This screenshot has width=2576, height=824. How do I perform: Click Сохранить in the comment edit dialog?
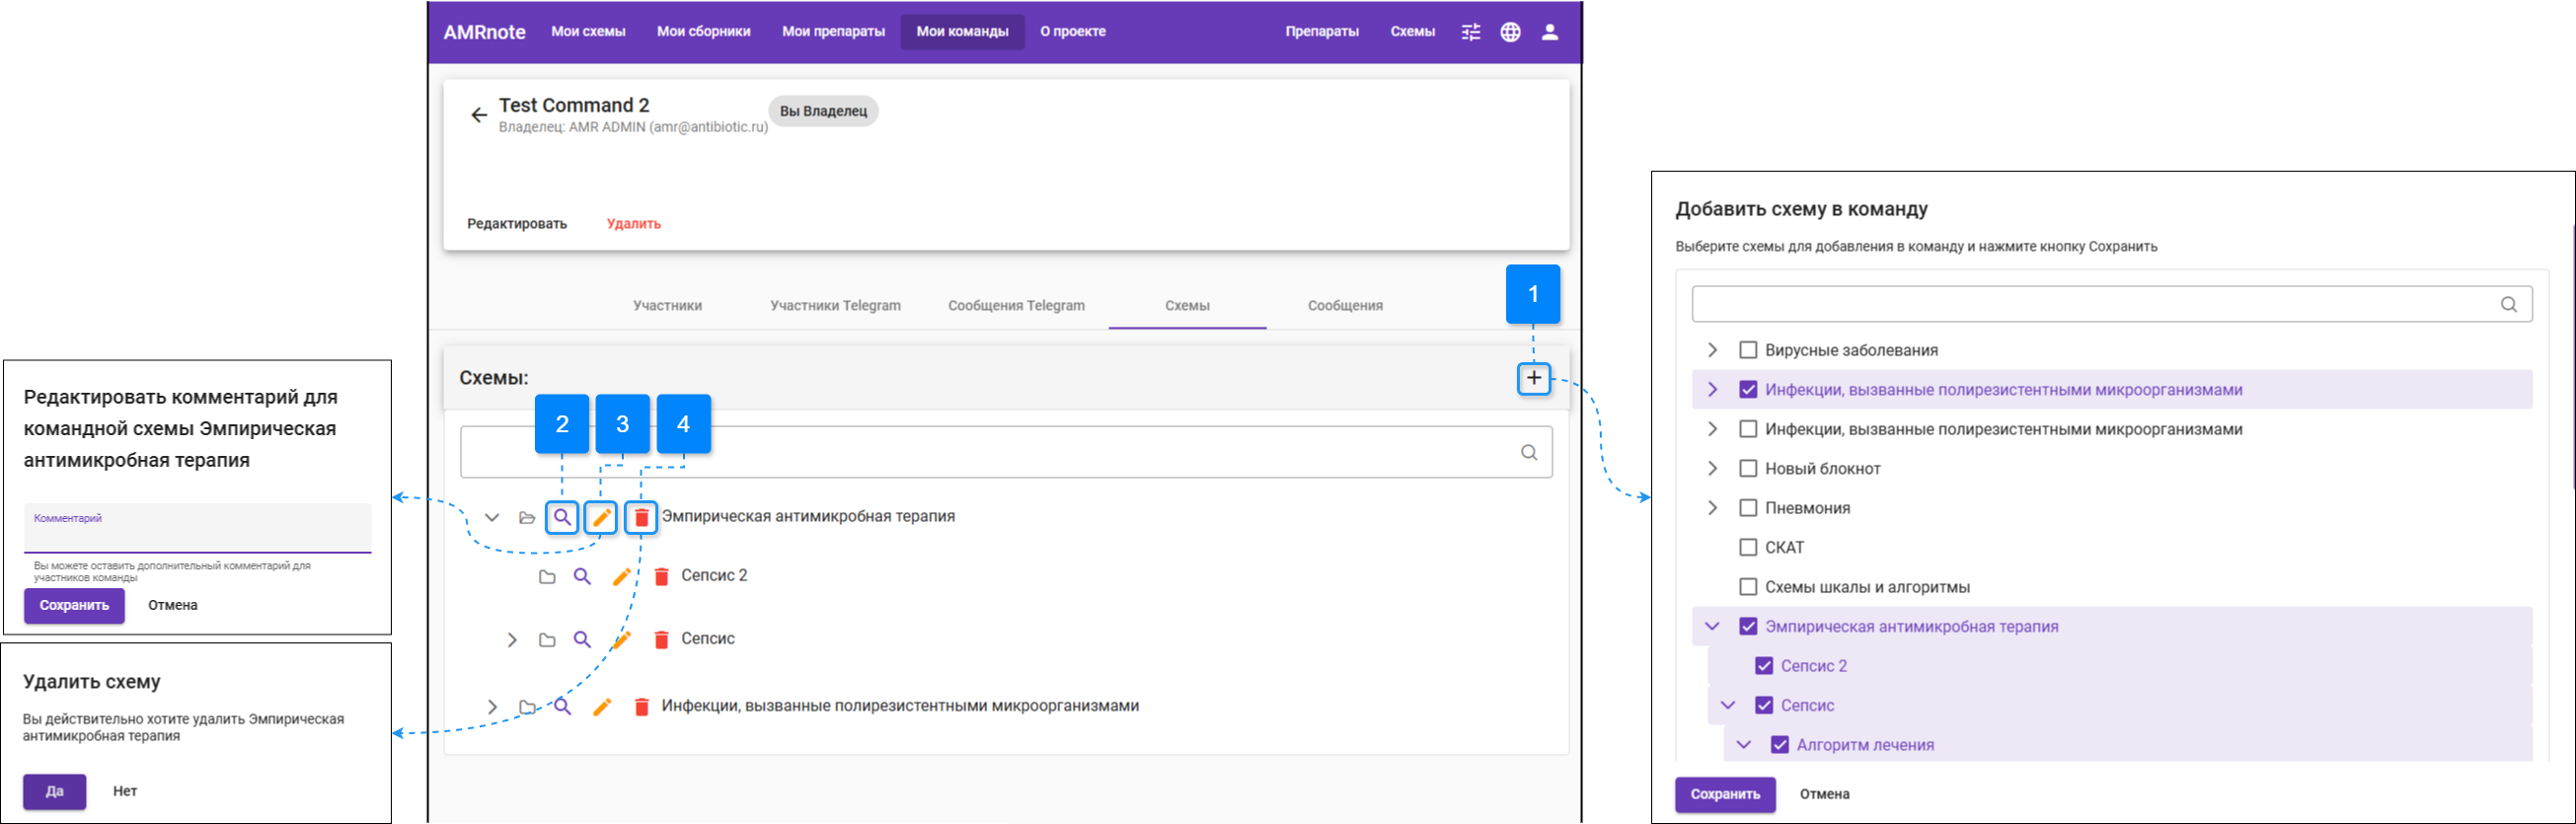point(74,606)
